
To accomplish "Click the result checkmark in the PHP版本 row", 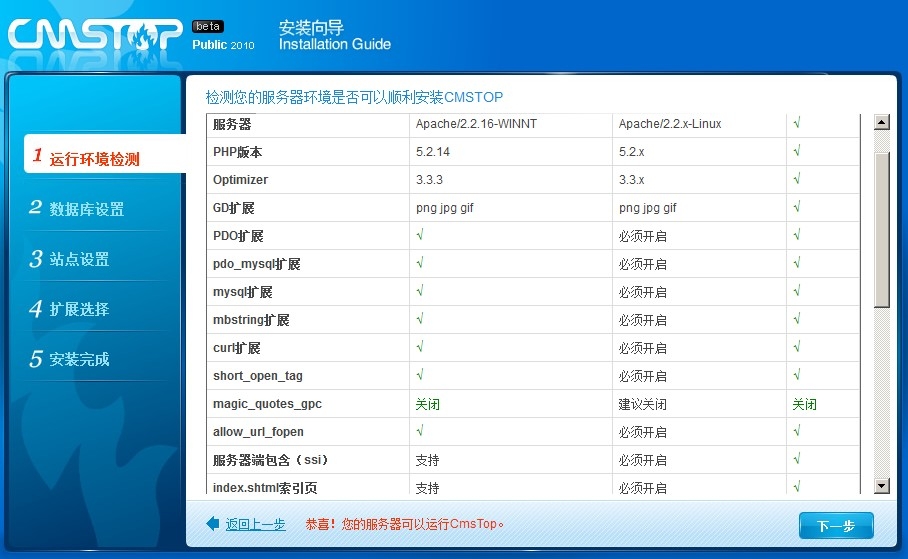I will (x=797, y=151).
